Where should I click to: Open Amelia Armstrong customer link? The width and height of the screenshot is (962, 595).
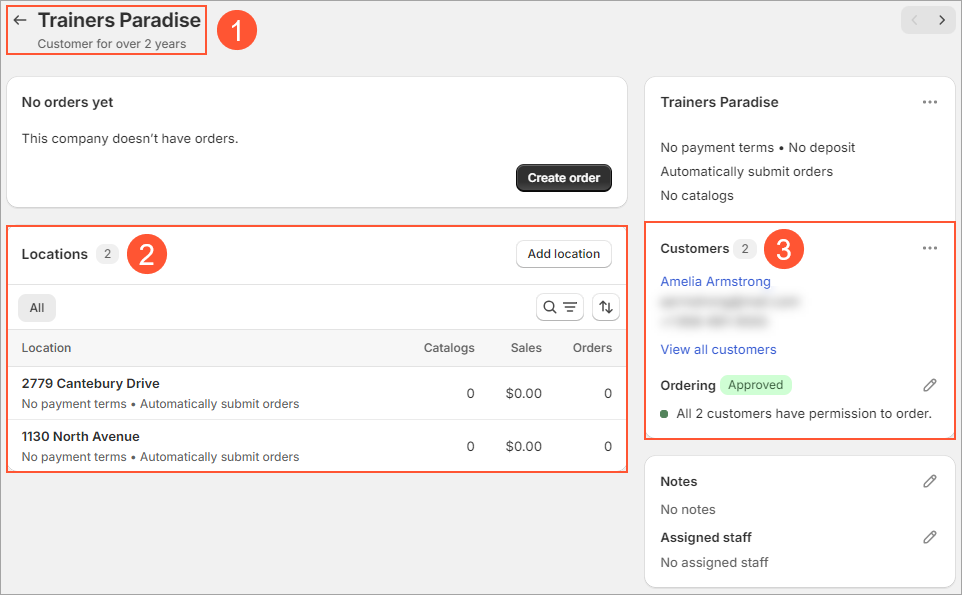point(715,281)
